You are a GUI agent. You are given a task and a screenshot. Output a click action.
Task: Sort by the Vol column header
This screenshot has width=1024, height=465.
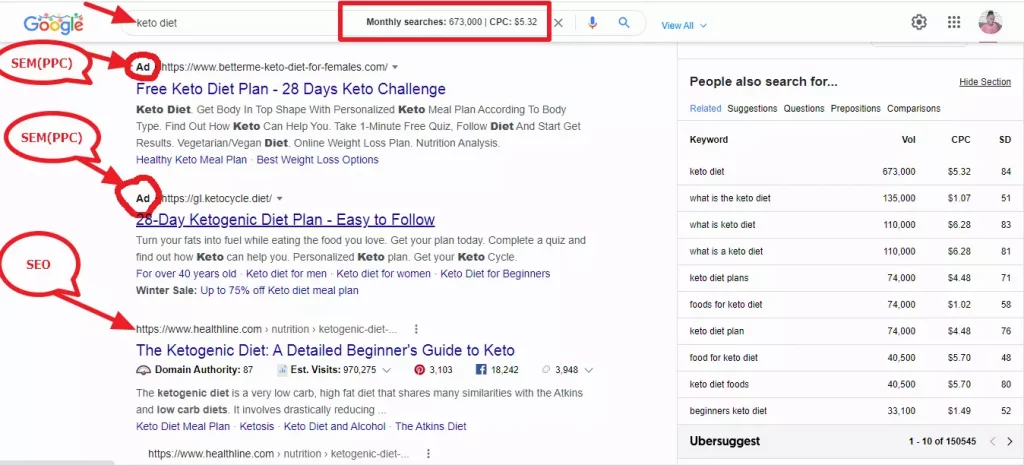point(908,140)
